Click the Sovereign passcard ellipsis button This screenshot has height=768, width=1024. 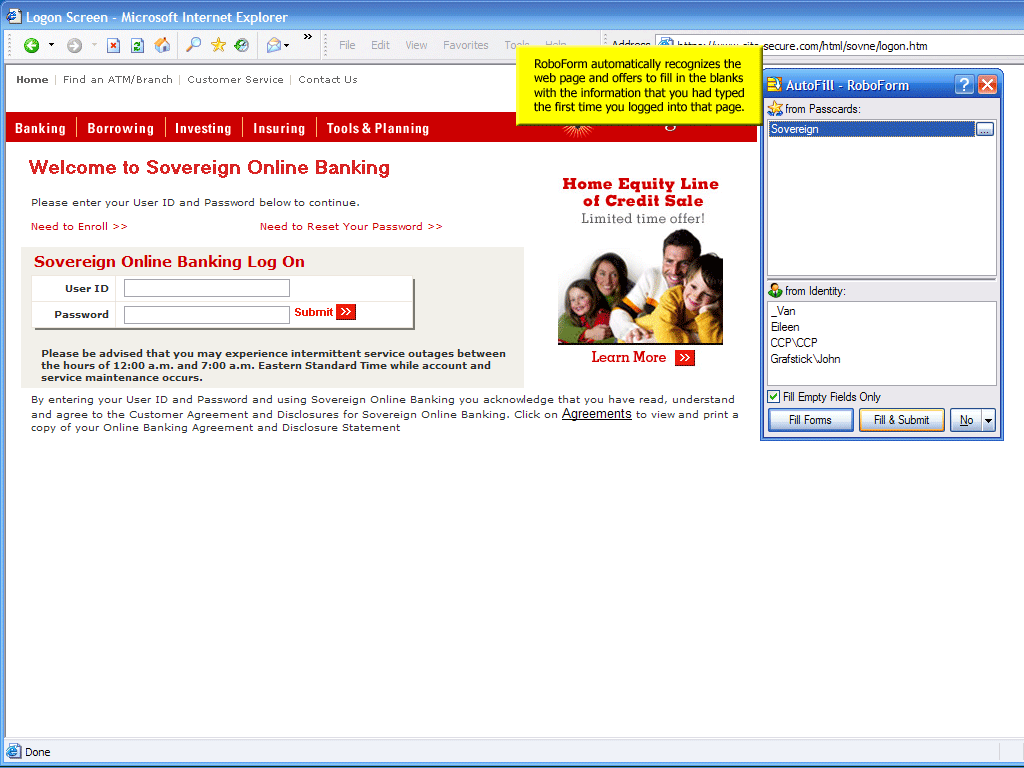984,129
